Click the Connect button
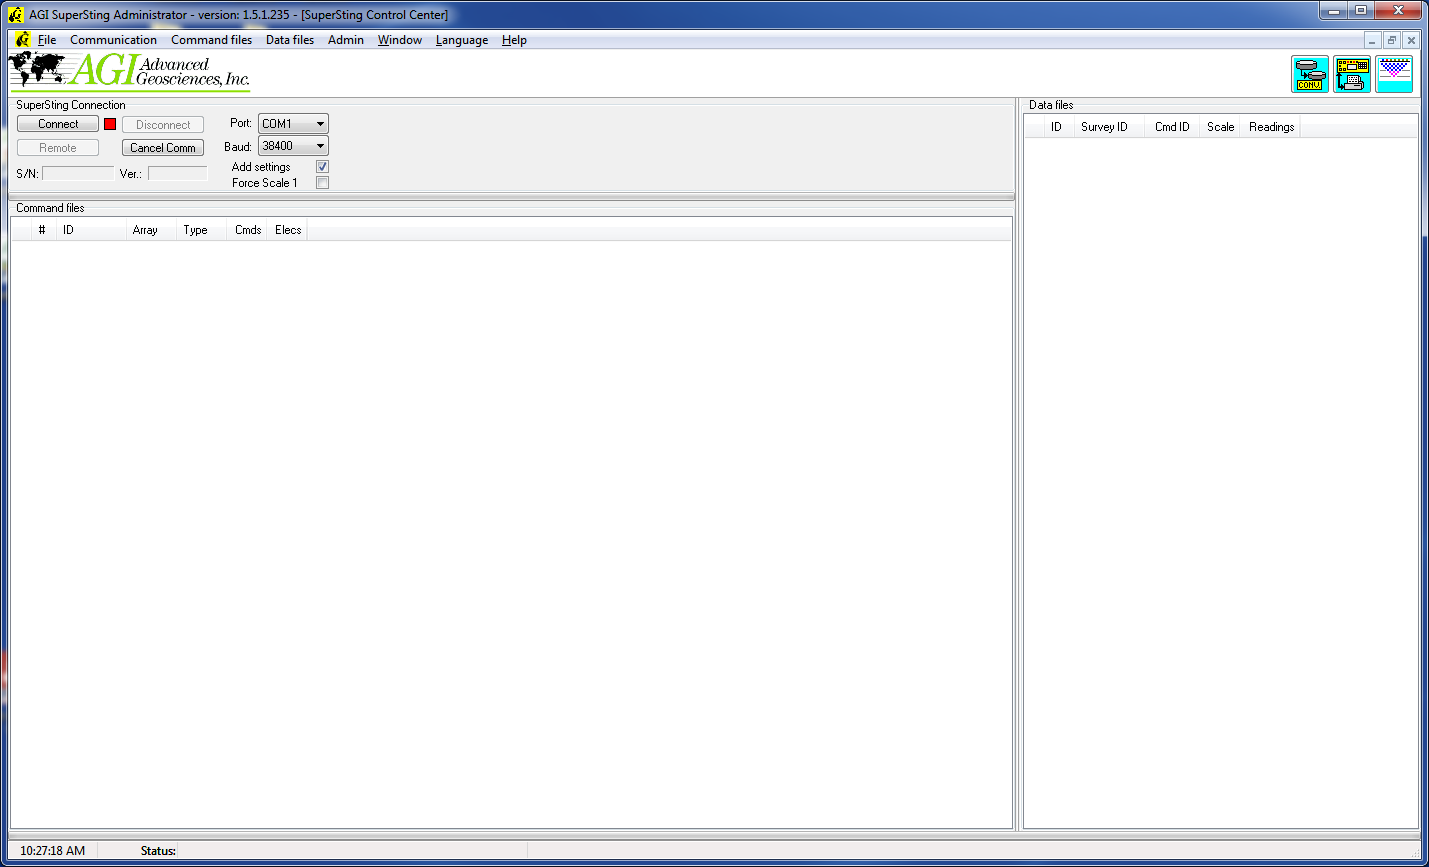 tap(58, 124)
